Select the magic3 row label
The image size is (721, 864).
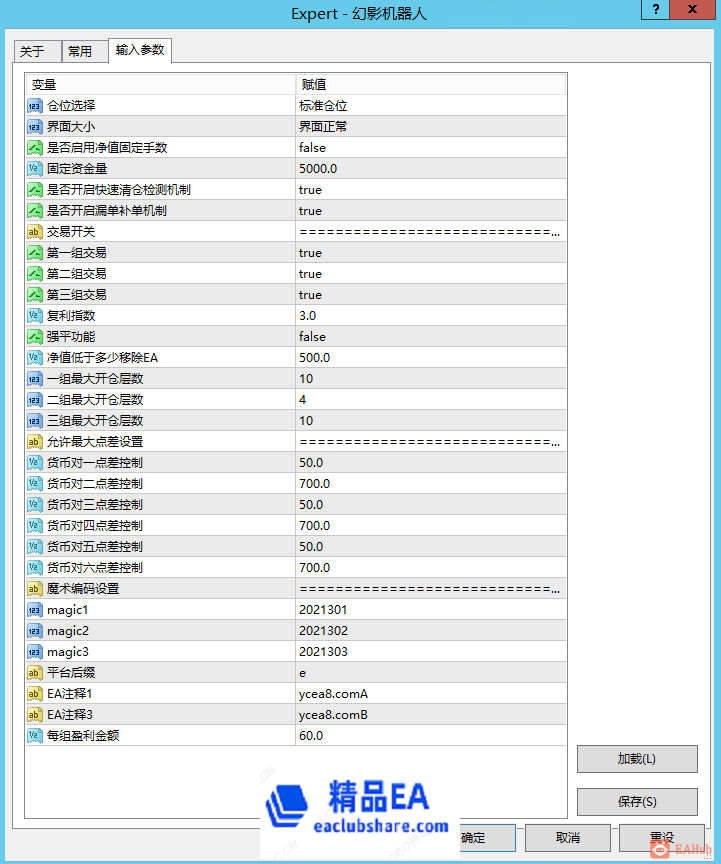(x=68, y=651)
